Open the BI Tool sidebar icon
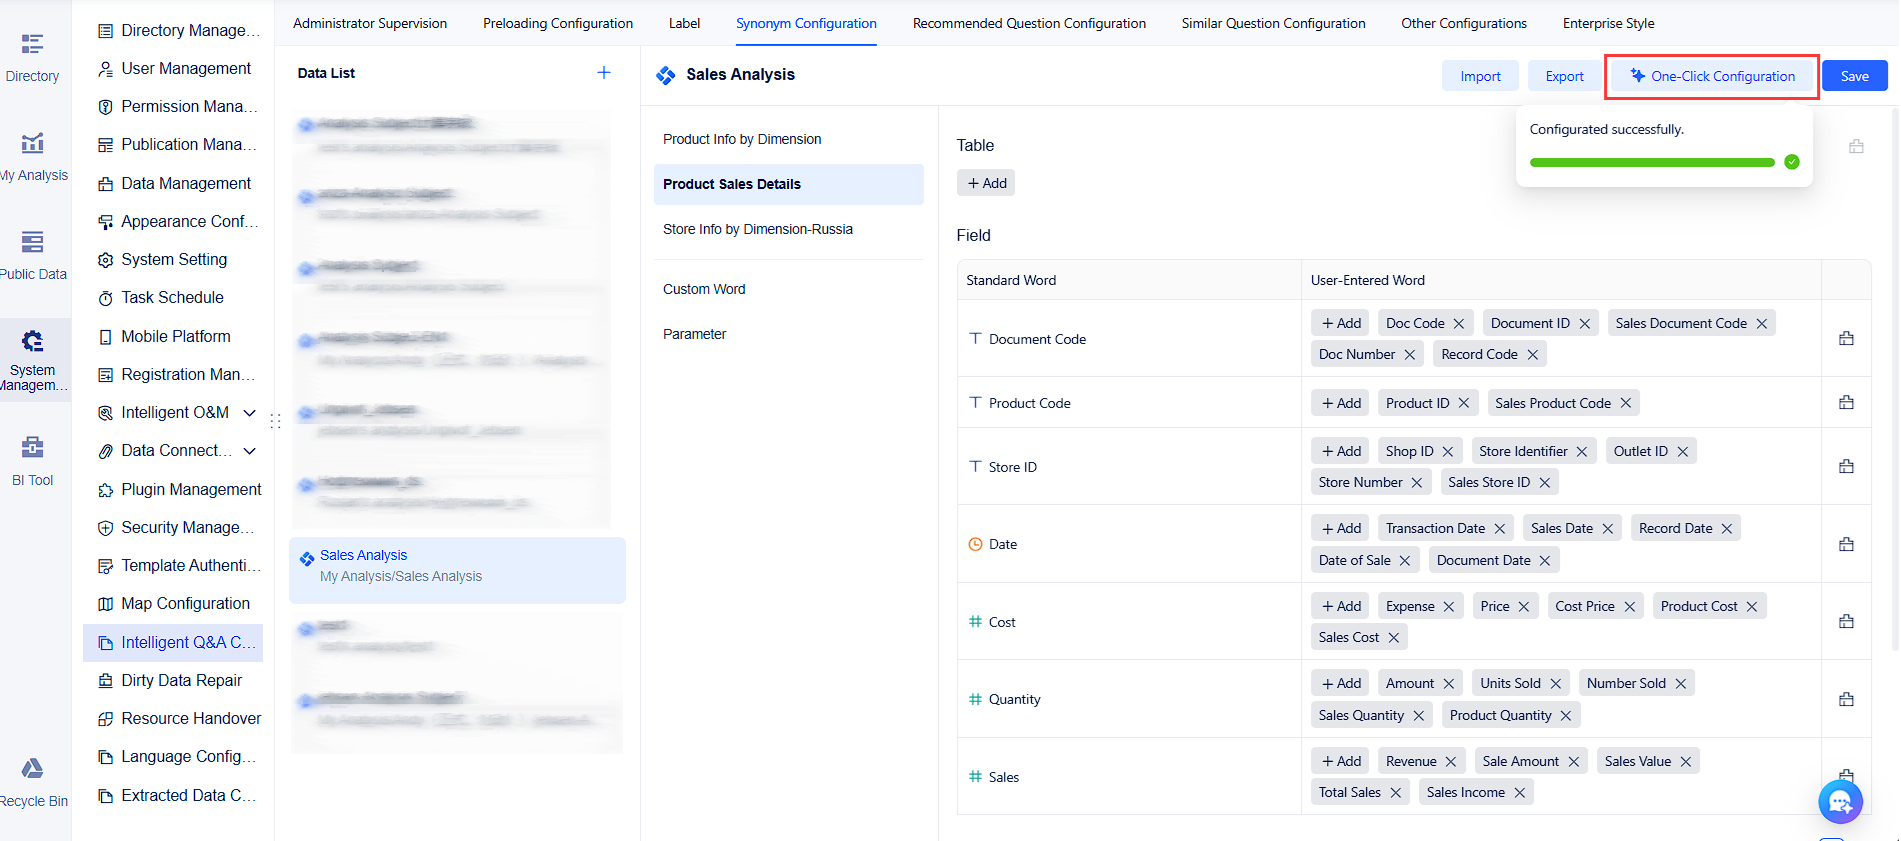The image size is (1901, 841). point(32,459)
